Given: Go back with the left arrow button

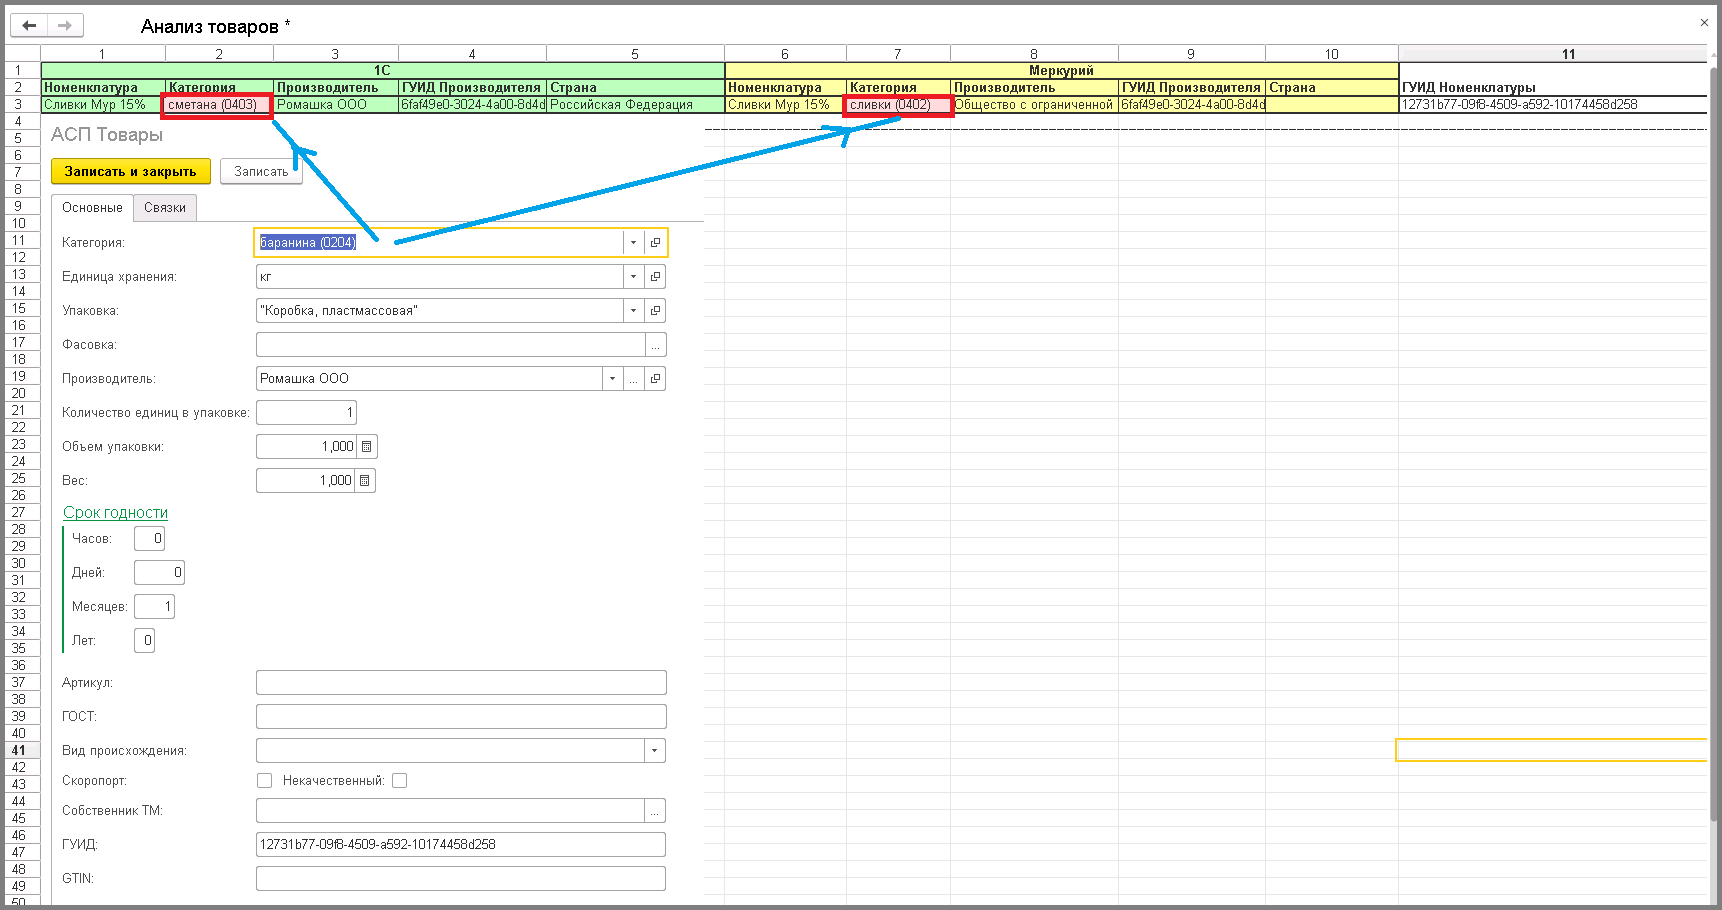Looking at the screenshot, I should click(29, 25).
